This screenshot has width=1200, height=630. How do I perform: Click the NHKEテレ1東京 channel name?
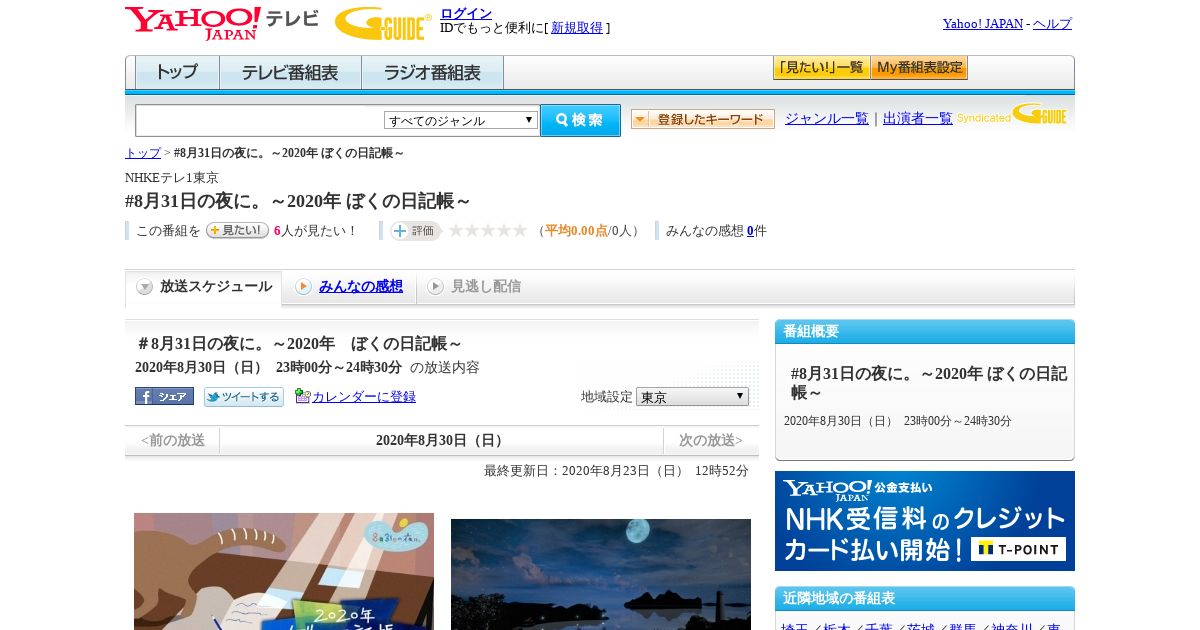(x=172, y=178)
